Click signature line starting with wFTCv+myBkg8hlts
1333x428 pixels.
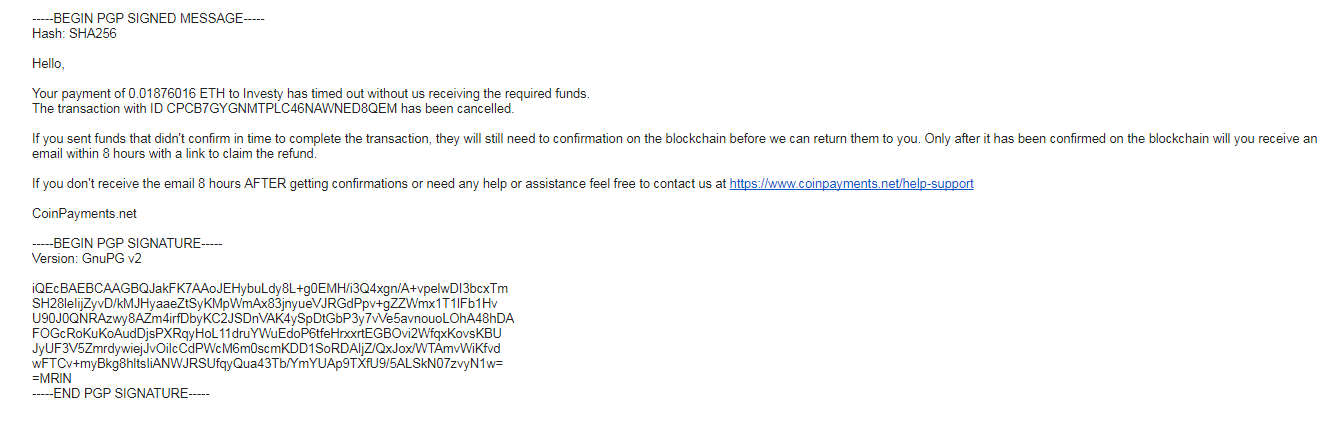(x=267, y=364)
